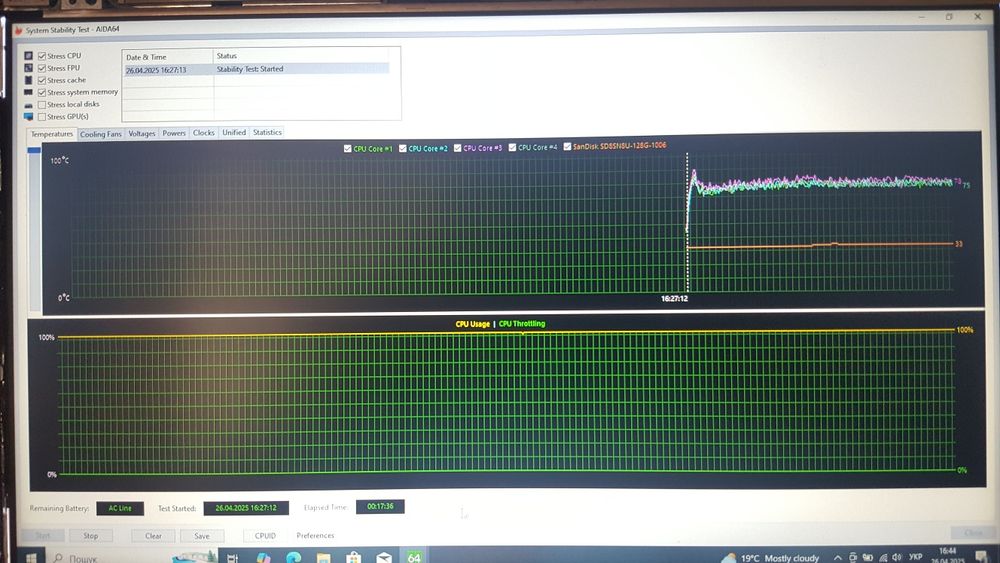Click the disk drive icon beside Stress local disks
Viewport: 1000px width, 563px height.
[x=29, y=105]
